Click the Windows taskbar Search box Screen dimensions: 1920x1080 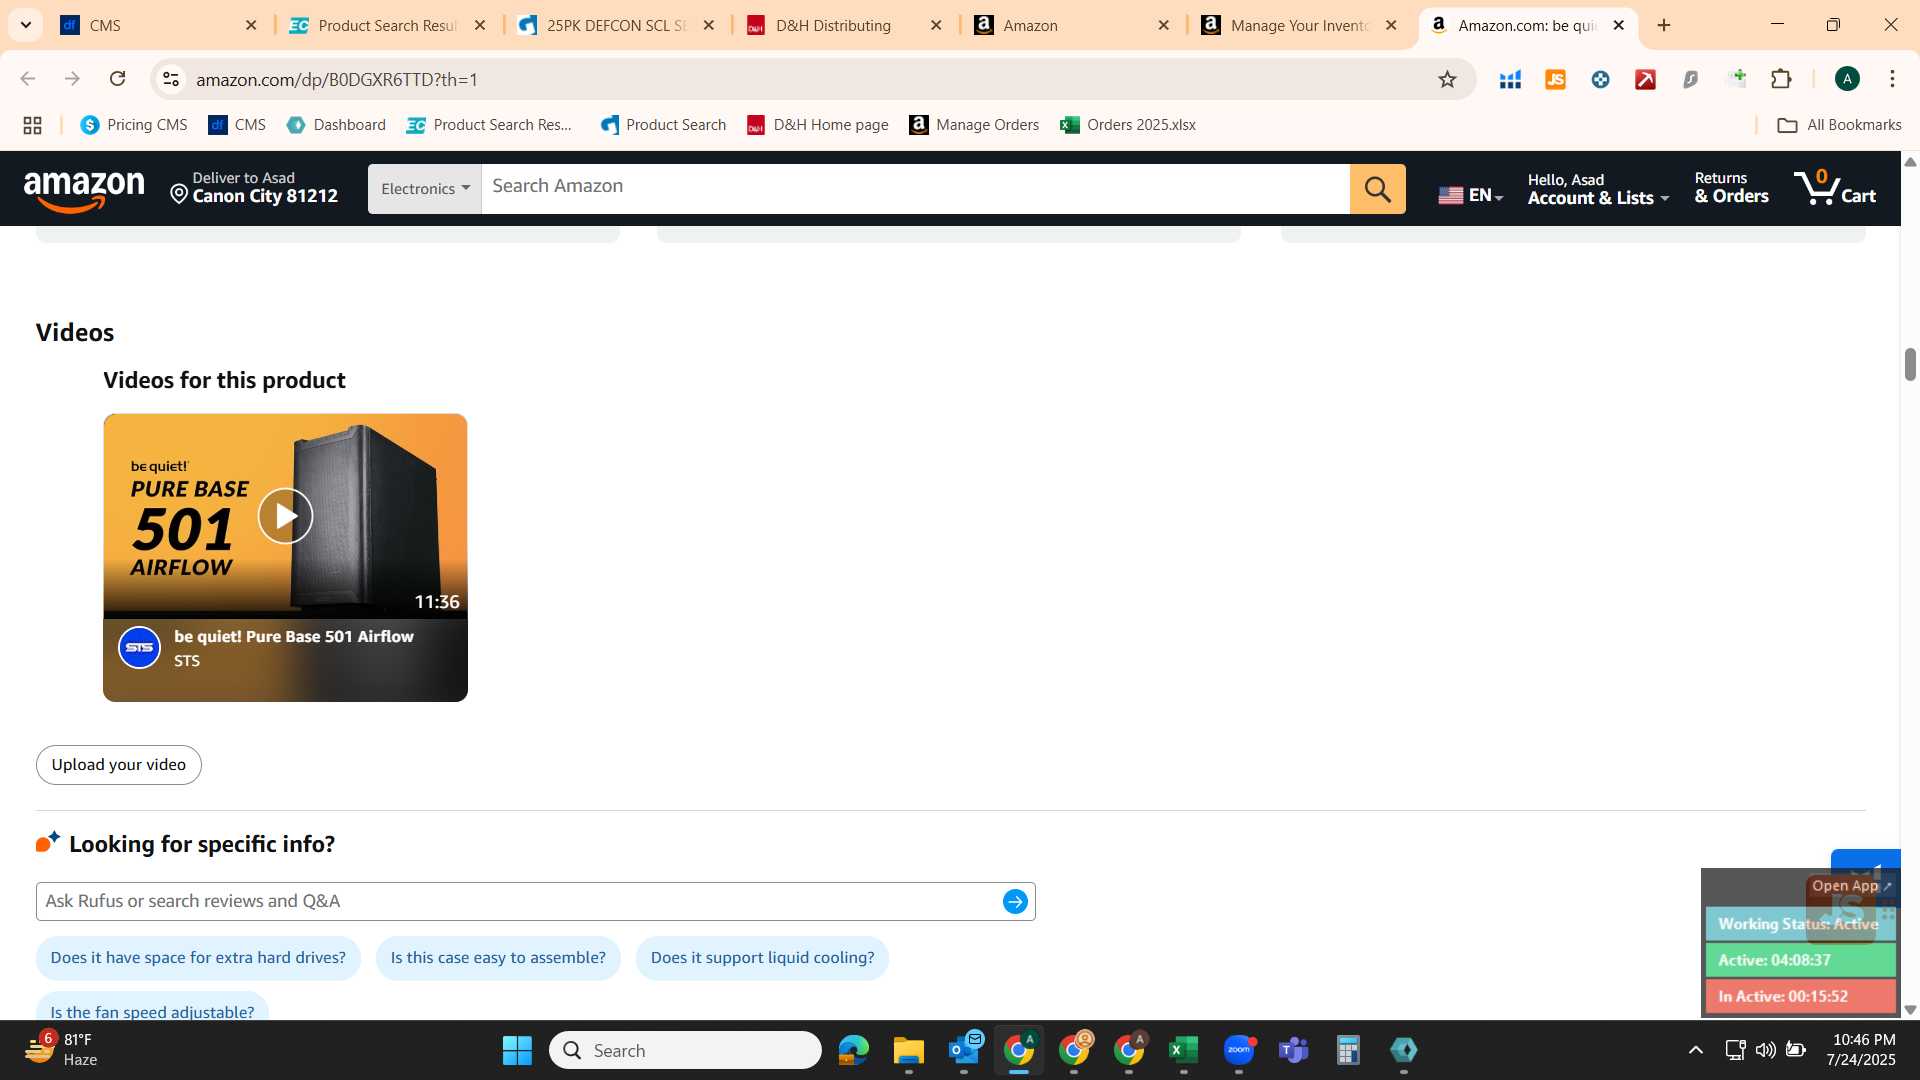pyautogui.click(x=685, y=1051)
